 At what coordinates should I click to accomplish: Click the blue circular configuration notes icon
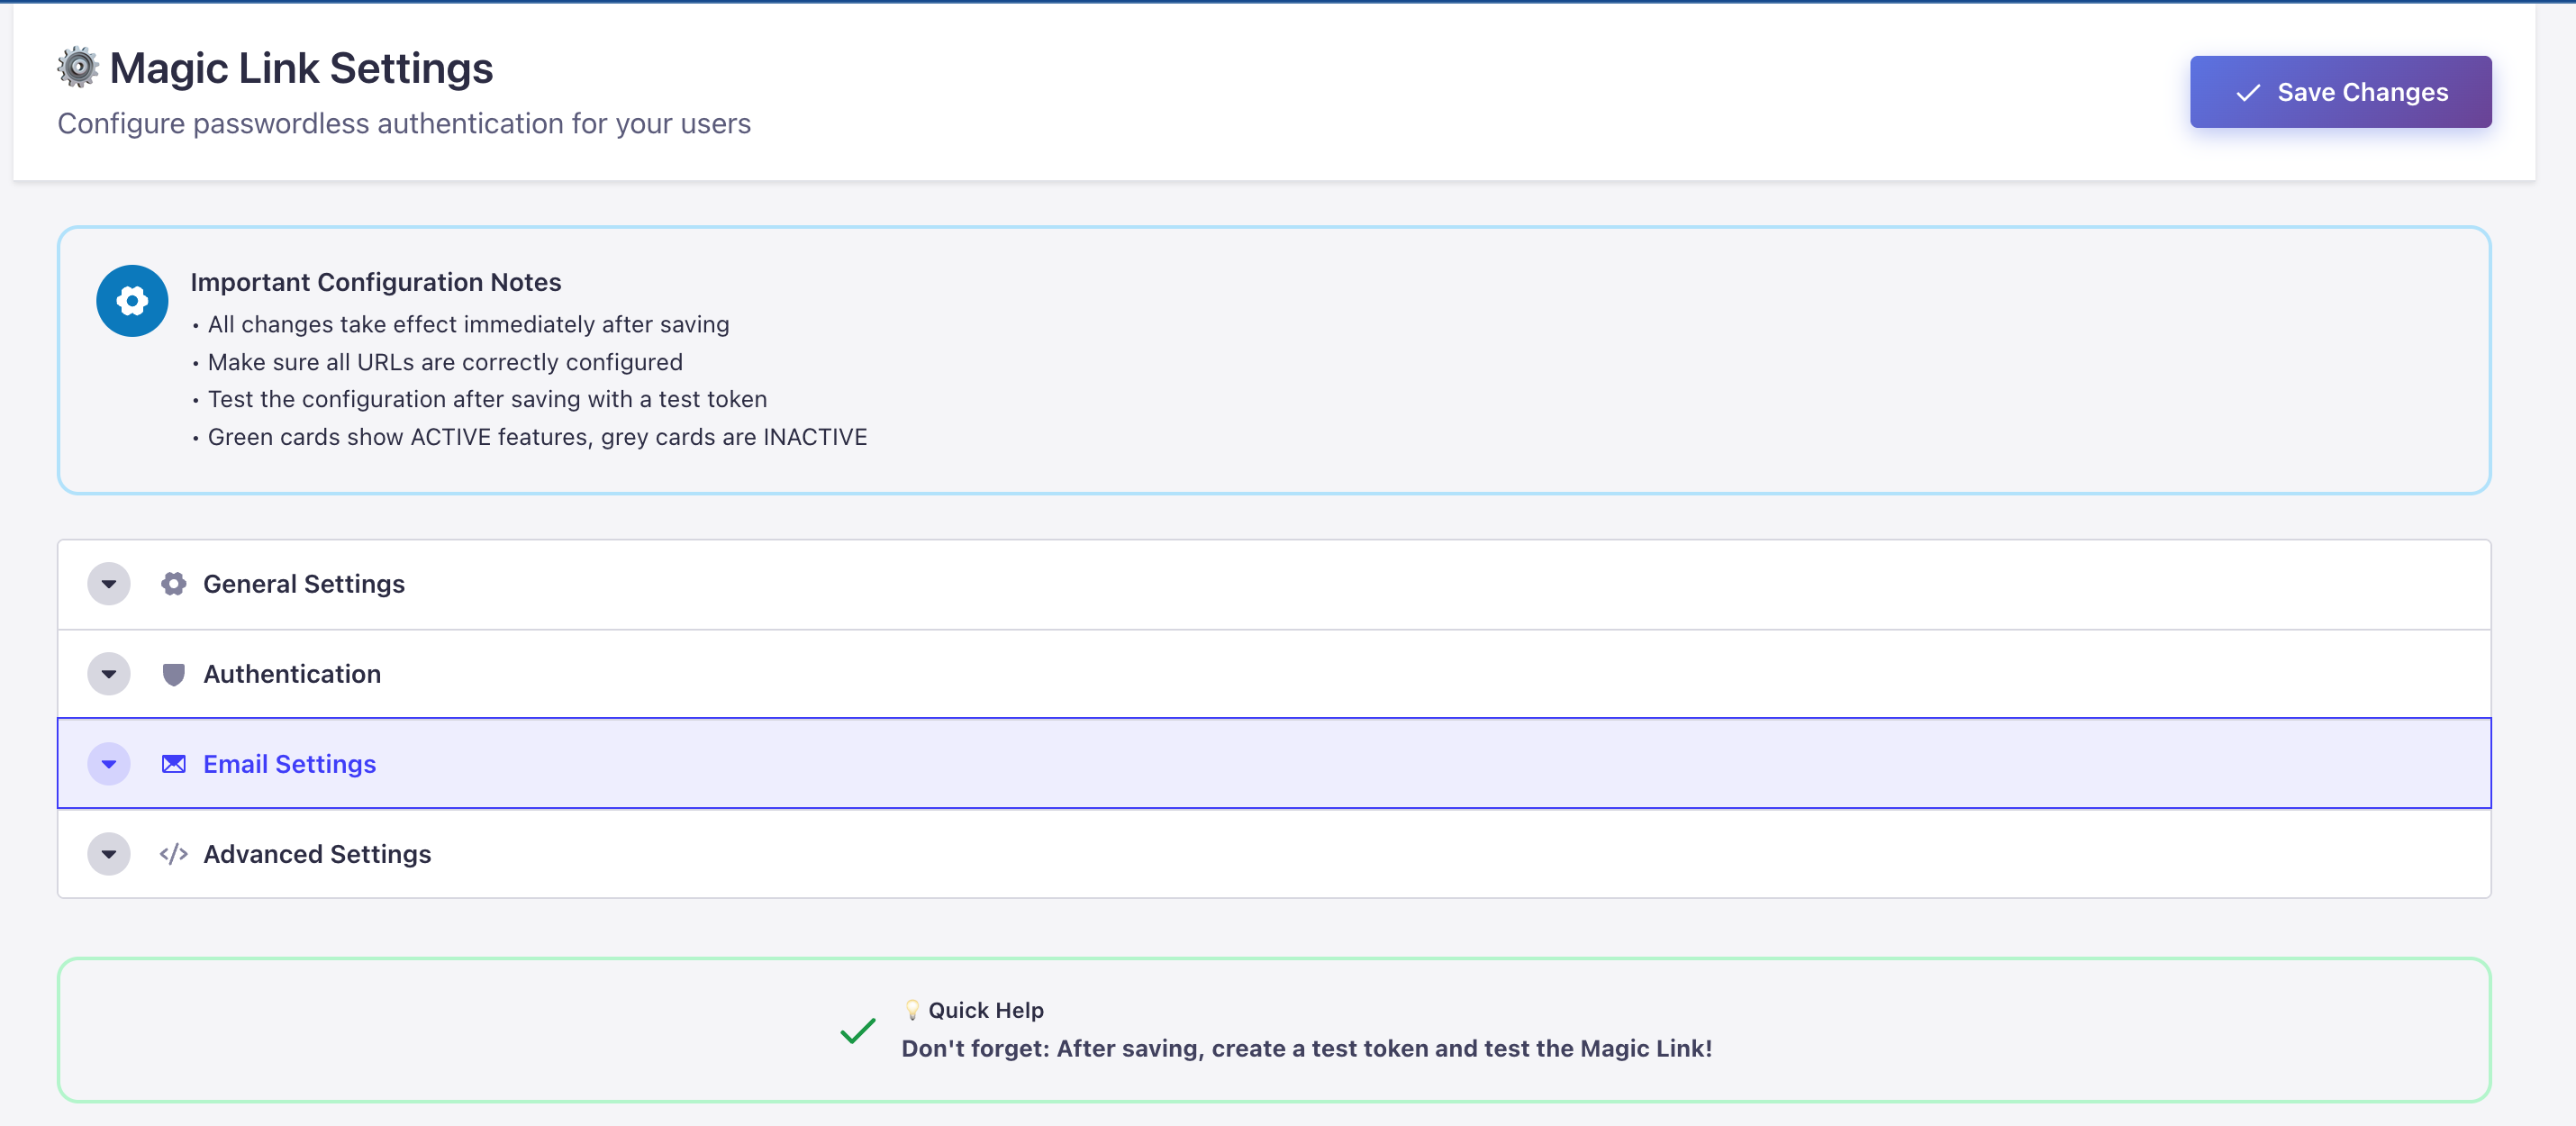pos(132,301)
